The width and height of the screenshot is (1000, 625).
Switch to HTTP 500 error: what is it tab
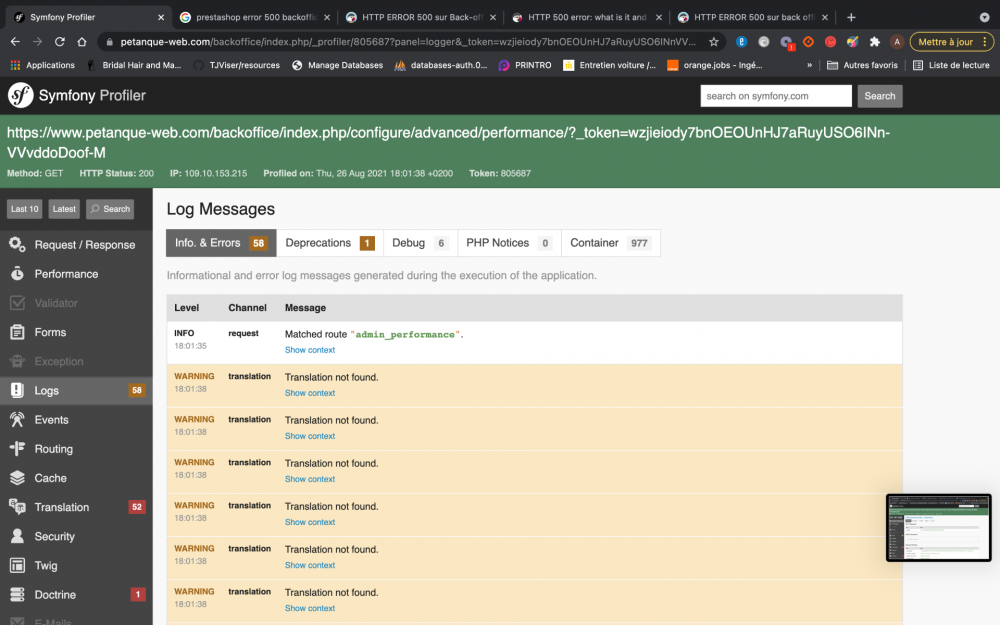[x=587, y=17]
